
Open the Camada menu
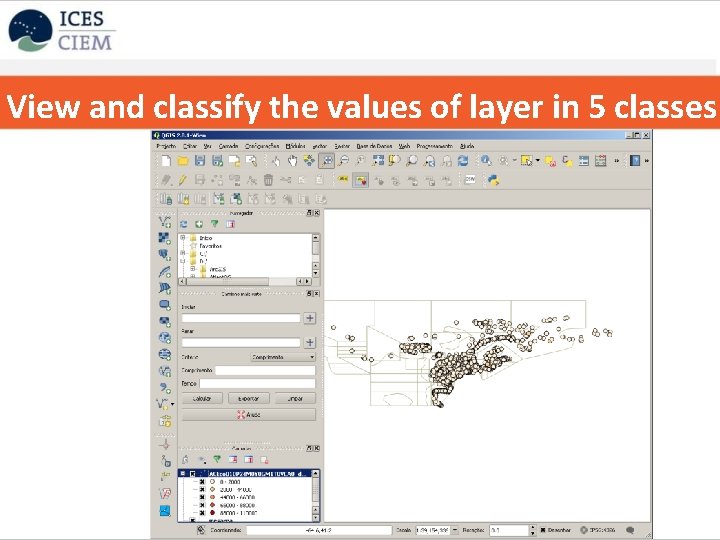tap(228, 146)
